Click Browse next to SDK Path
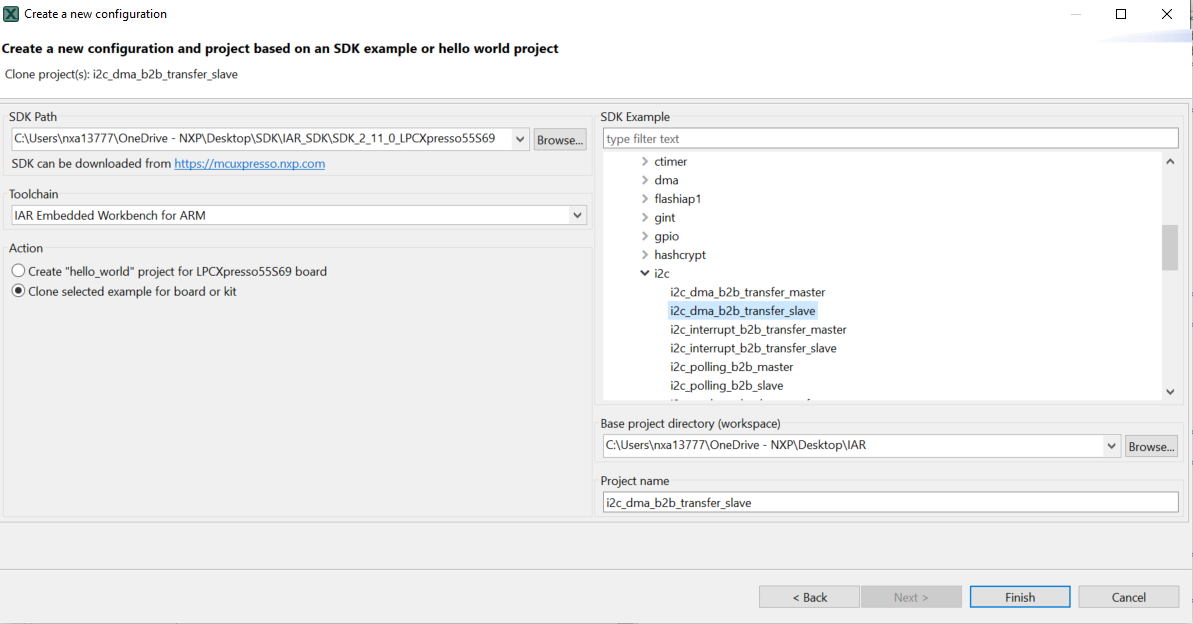 (x=560, y=140)
